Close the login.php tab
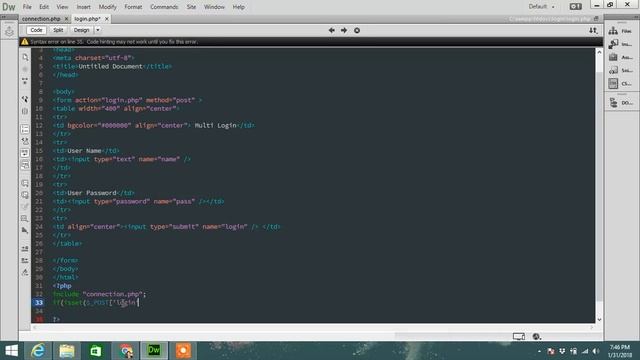Screen dimensions: 640x360 click(107, 19)
